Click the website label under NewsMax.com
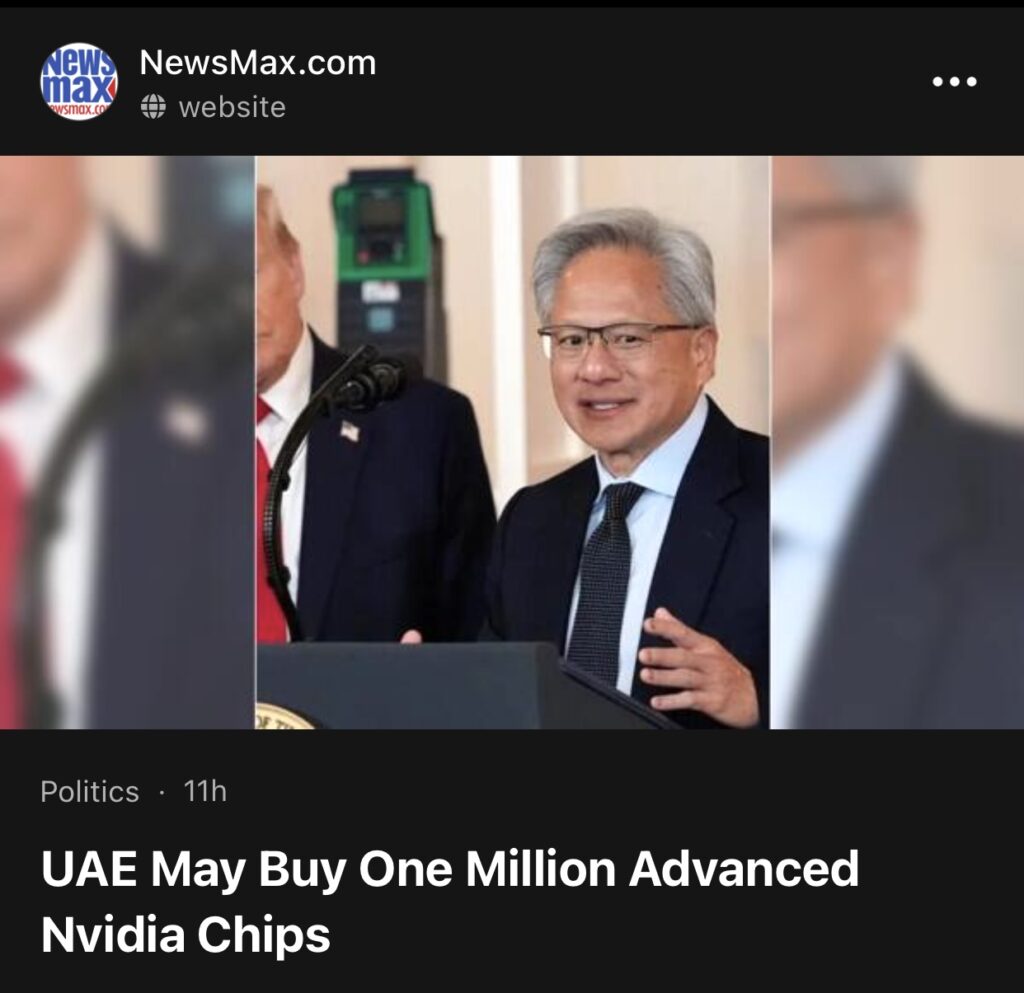The height and width of the screenshot is (993, 1024). click(232, 107)
